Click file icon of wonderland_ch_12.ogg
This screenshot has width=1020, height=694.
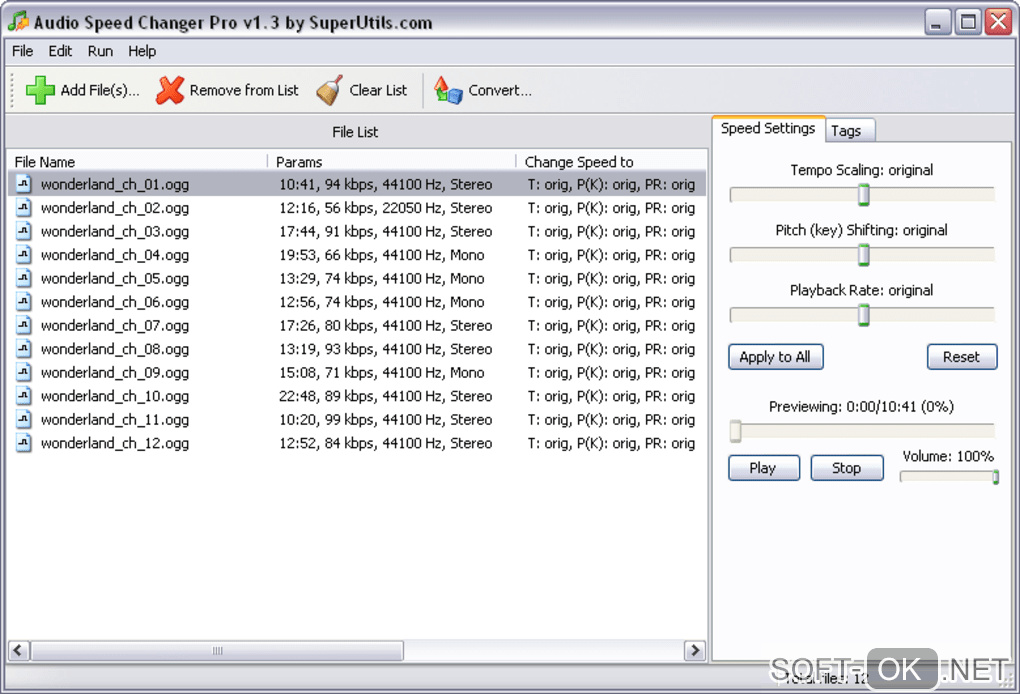23,443
